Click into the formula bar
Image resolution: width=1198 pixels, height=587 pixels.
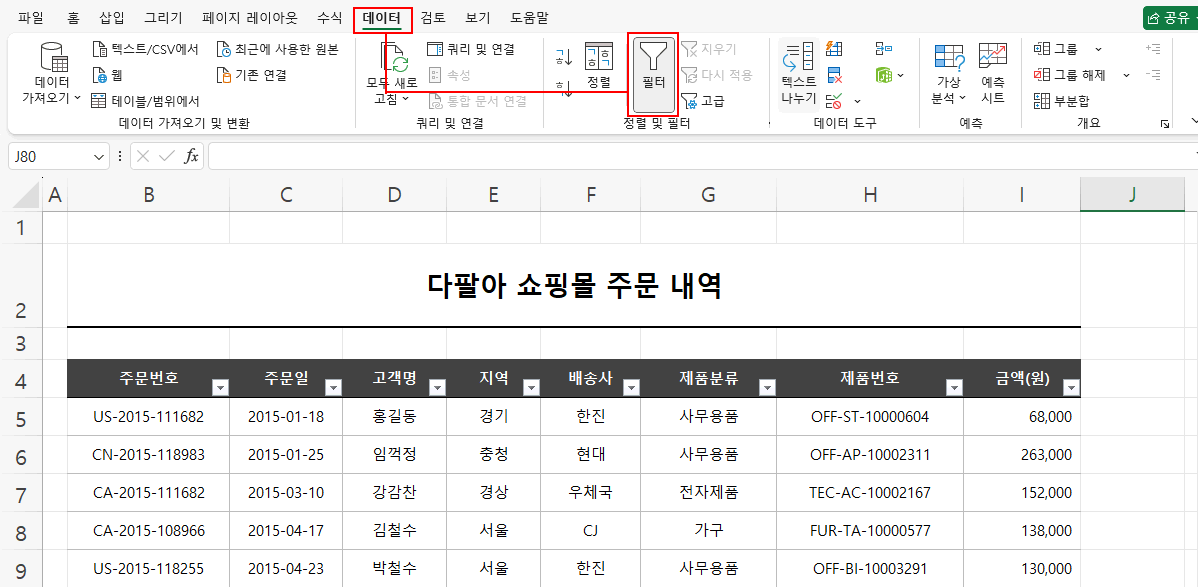703,156
